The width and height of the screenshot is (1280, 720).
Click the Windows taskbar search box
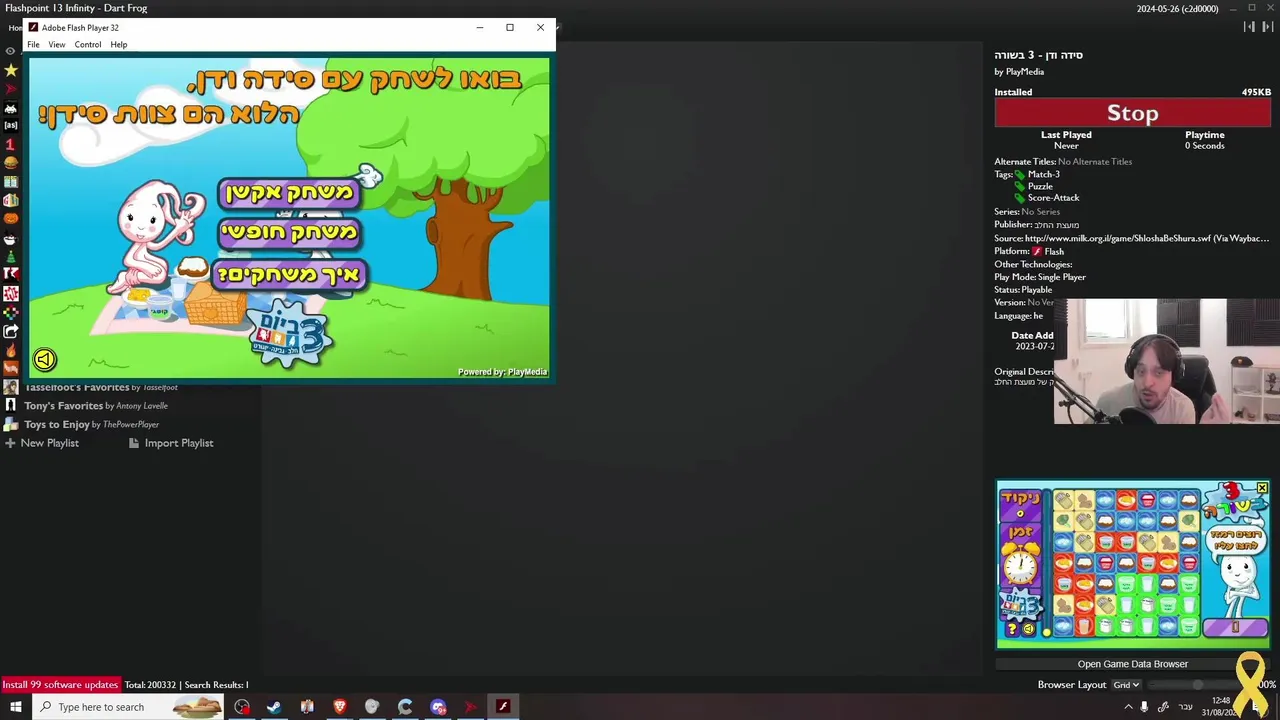click(129, 707)
